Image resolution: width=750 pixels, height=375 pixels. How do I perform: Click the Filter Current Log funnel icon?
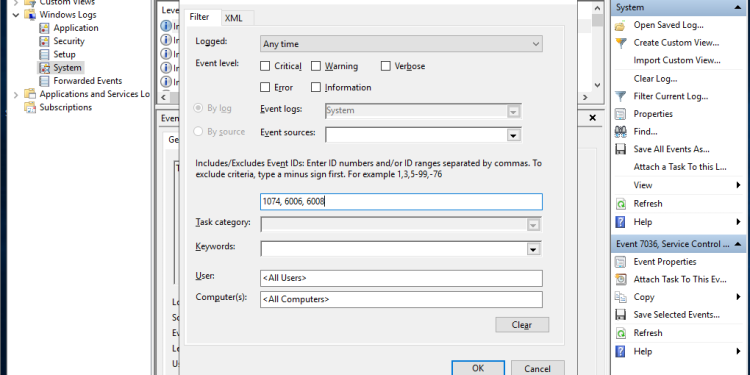coord(620,97)
